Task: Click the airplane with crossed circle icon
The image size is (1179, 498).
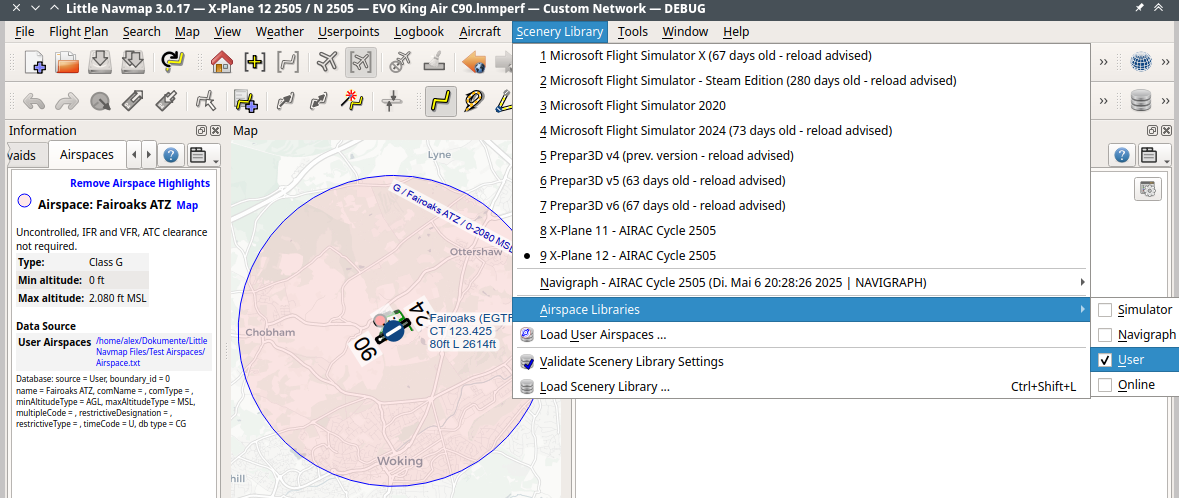Action: pyautogui.click(x=400, y=62)
